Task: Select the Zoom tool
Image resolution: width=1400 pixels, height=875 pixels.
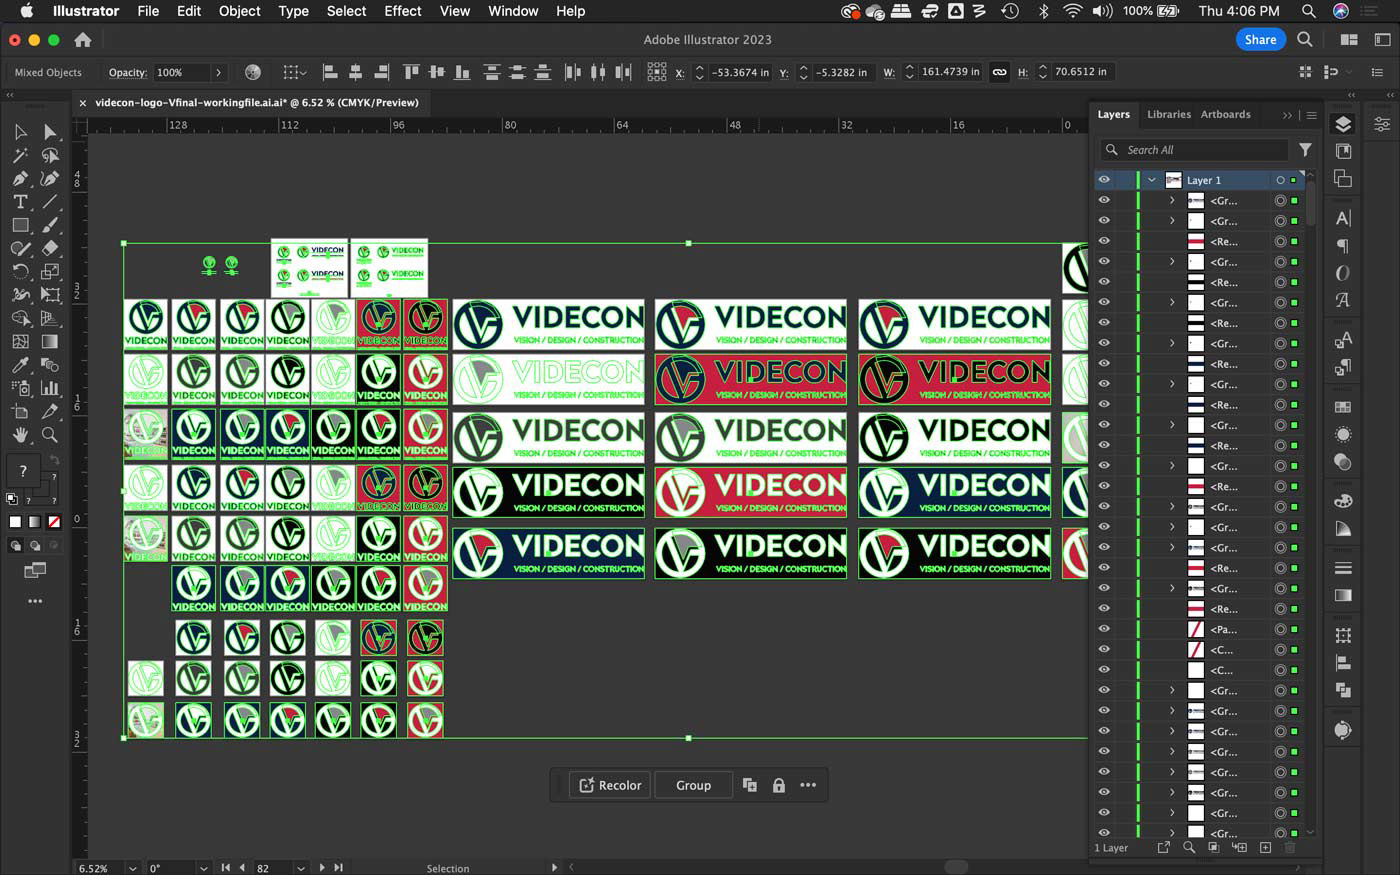Action: click(x=50, y=435)
